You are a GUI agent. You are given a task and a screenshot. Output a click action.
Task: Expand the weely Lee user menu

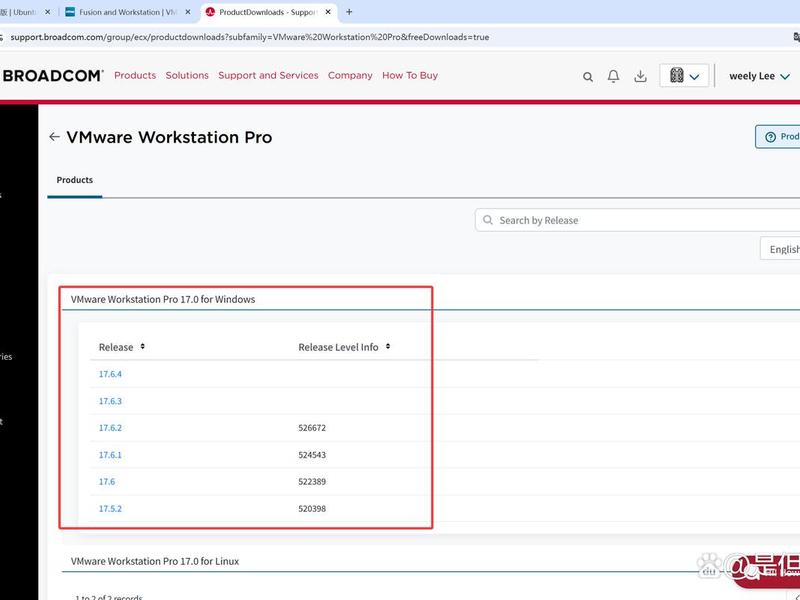759,76
